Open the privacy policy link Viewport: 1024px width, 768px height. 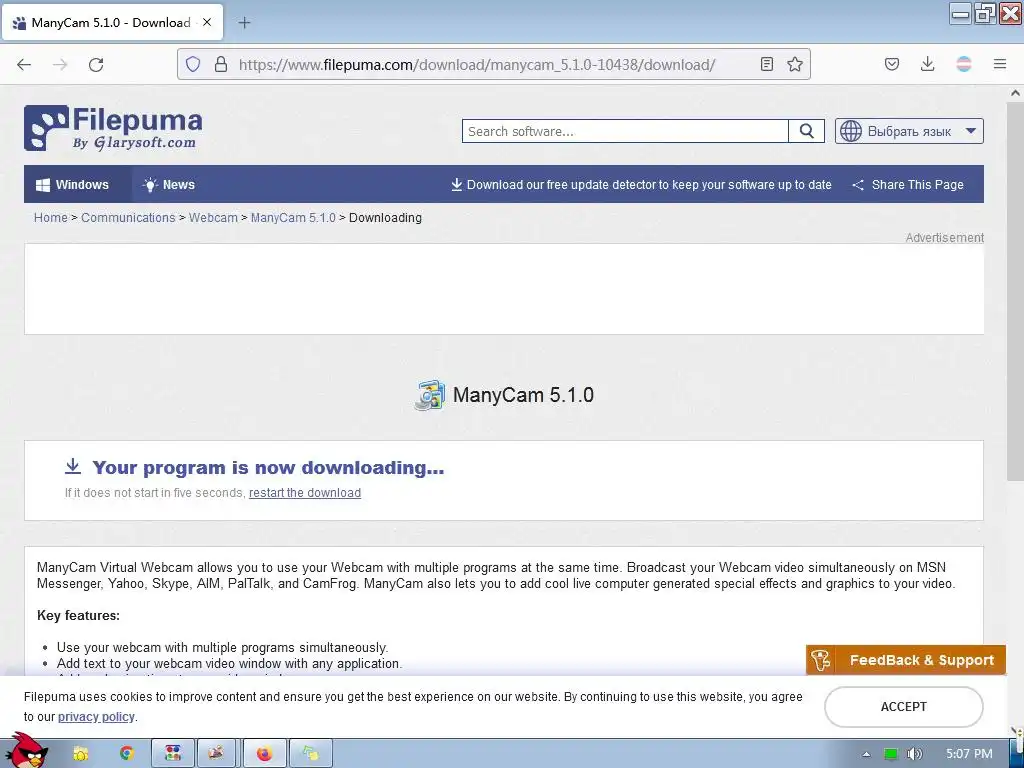(x=96, y=716)
